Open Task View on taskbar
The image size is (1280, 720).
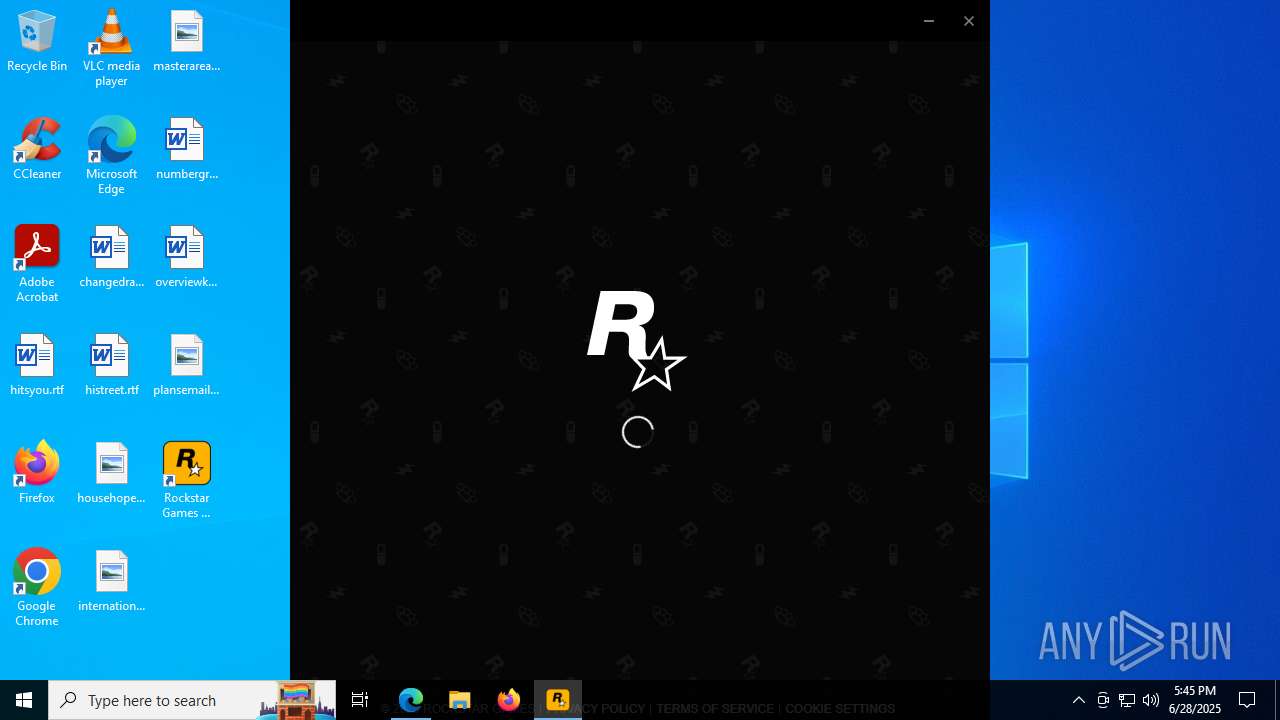[x=360, y=700]
